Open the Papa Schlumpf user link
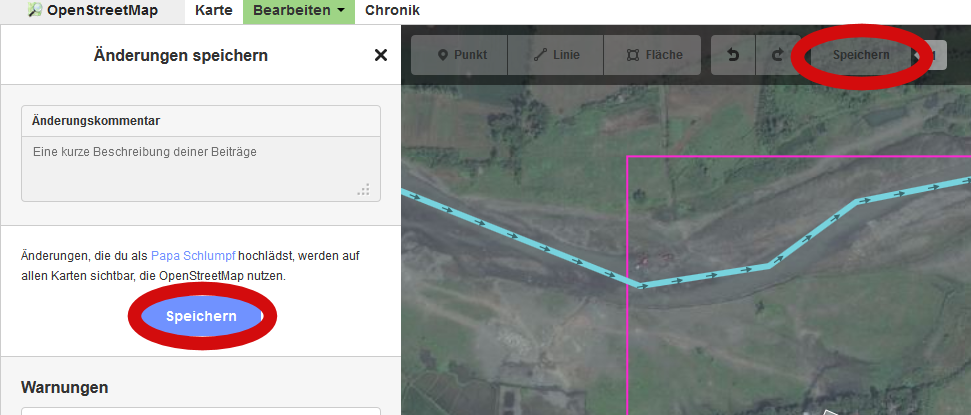This screenshot has width=971, height=415. pos(193,255)
